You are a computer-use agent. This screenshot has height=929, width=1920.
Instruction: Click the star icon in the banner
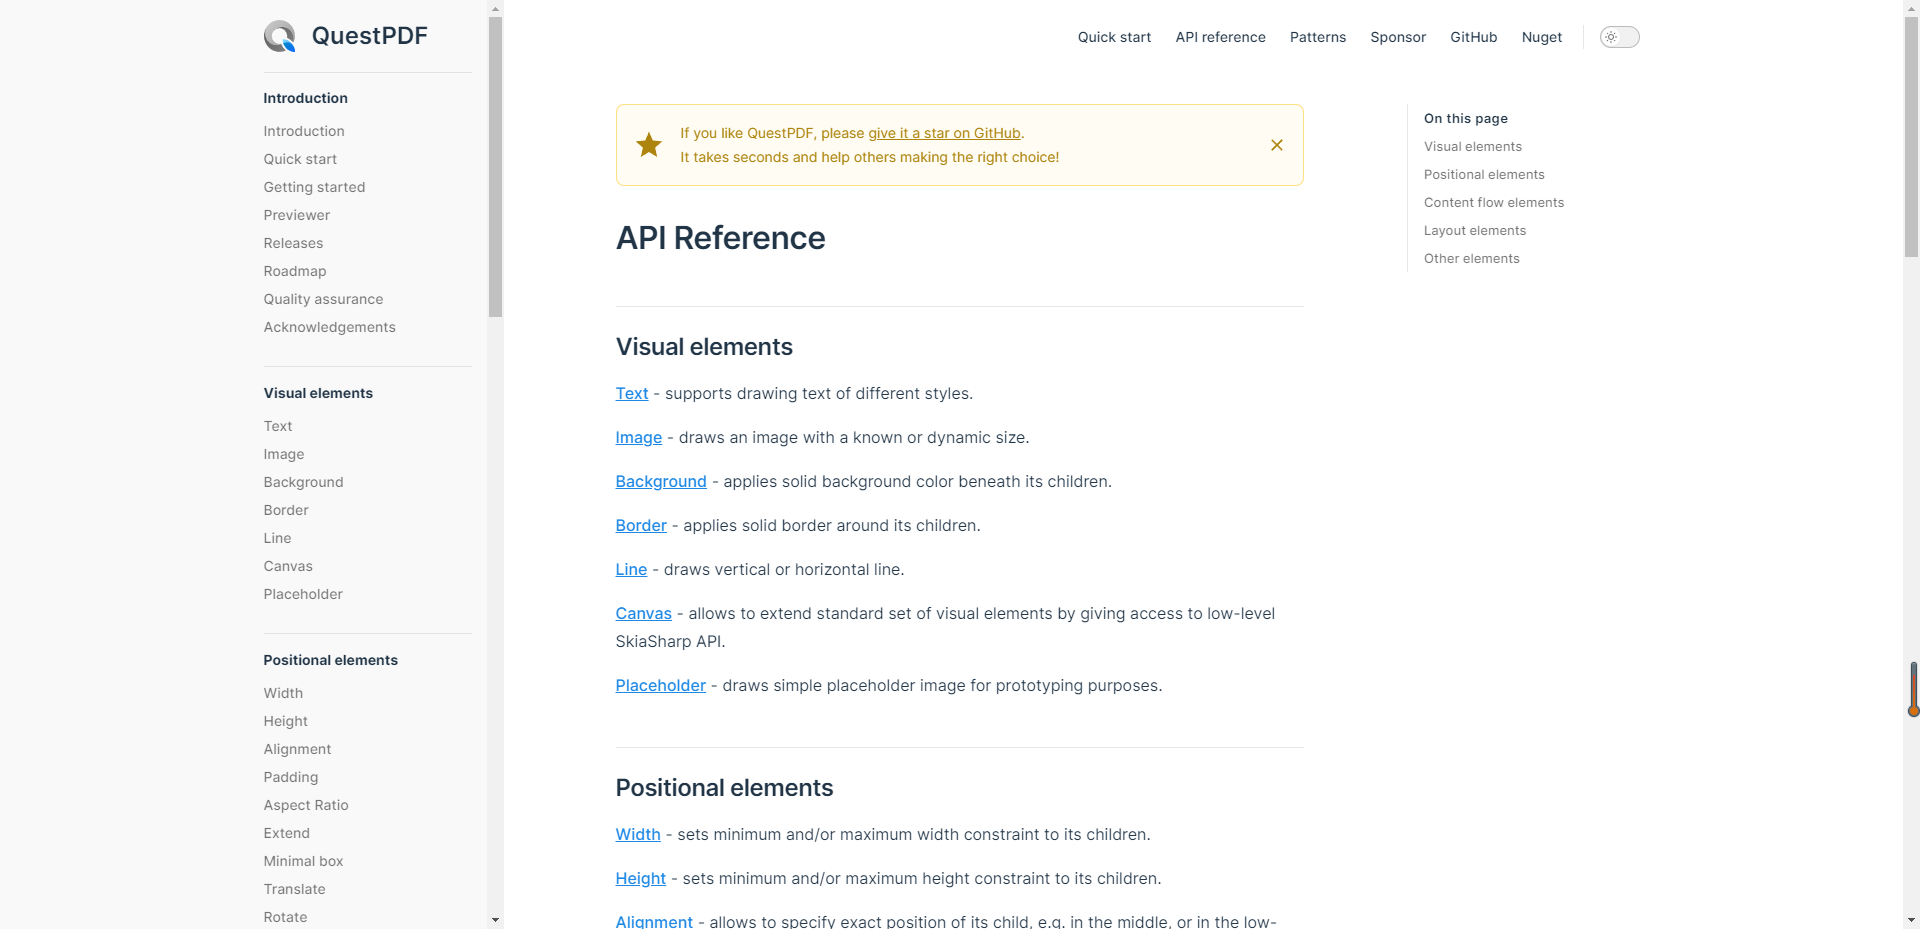tap(649, 145)
